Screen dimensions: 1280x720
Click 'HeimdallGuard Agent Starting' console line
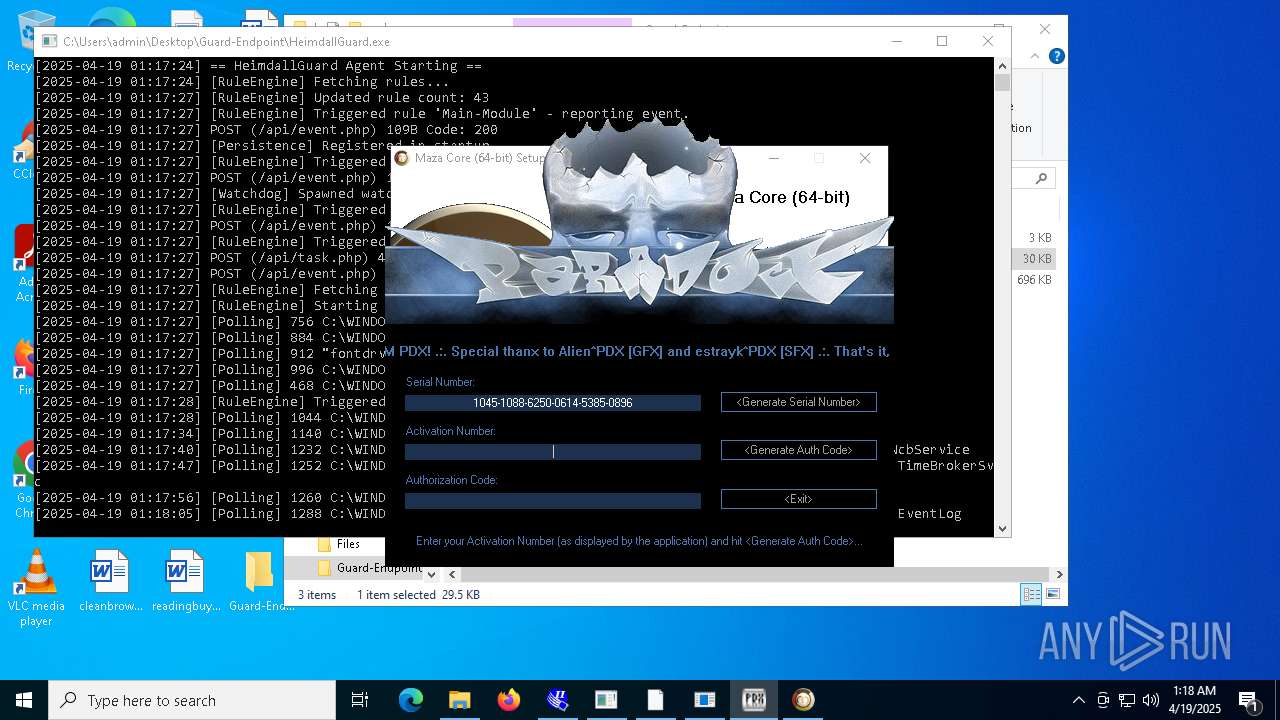[x=346, y=66]
